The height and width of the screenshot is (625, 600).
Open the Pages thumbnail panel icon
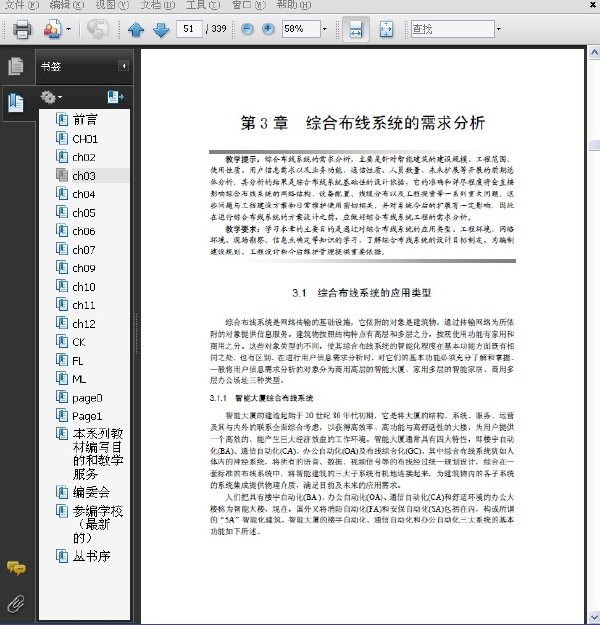pyautogui.click(x=16, y=66)
